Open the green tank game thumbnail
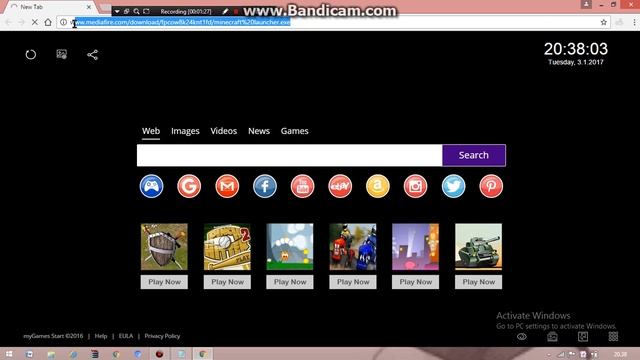The height and width of the screenshot is (360, 640). tap(479, 247)
